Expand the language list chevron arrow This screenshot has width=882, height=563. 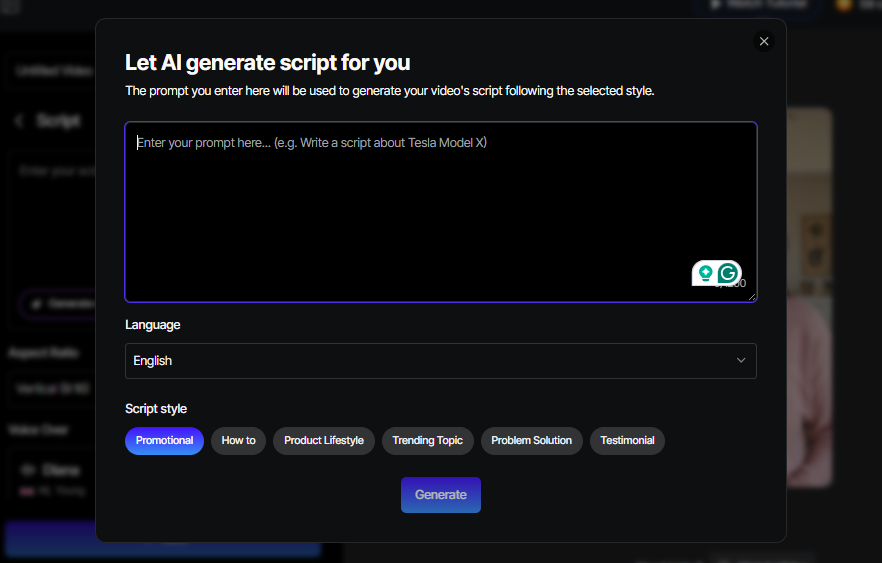pos(741,361)
